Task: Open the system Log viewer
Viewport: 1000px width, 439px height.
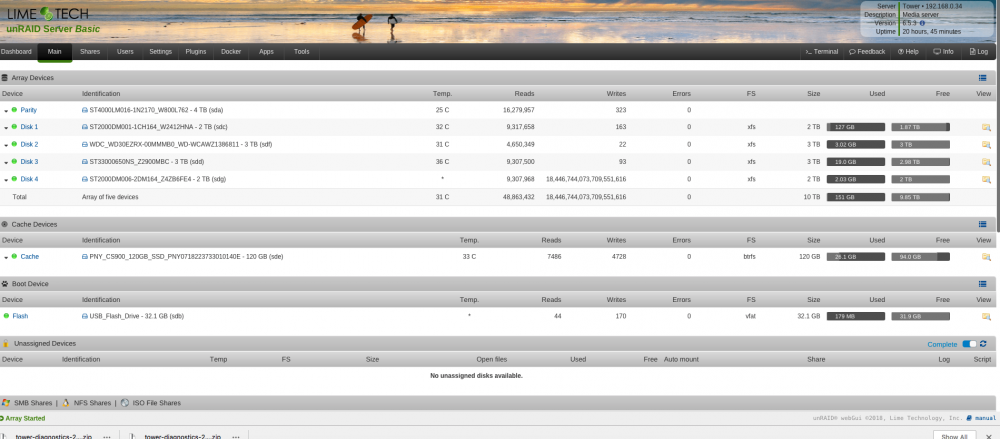Action: pyautogui.click(x=979, y=52)
